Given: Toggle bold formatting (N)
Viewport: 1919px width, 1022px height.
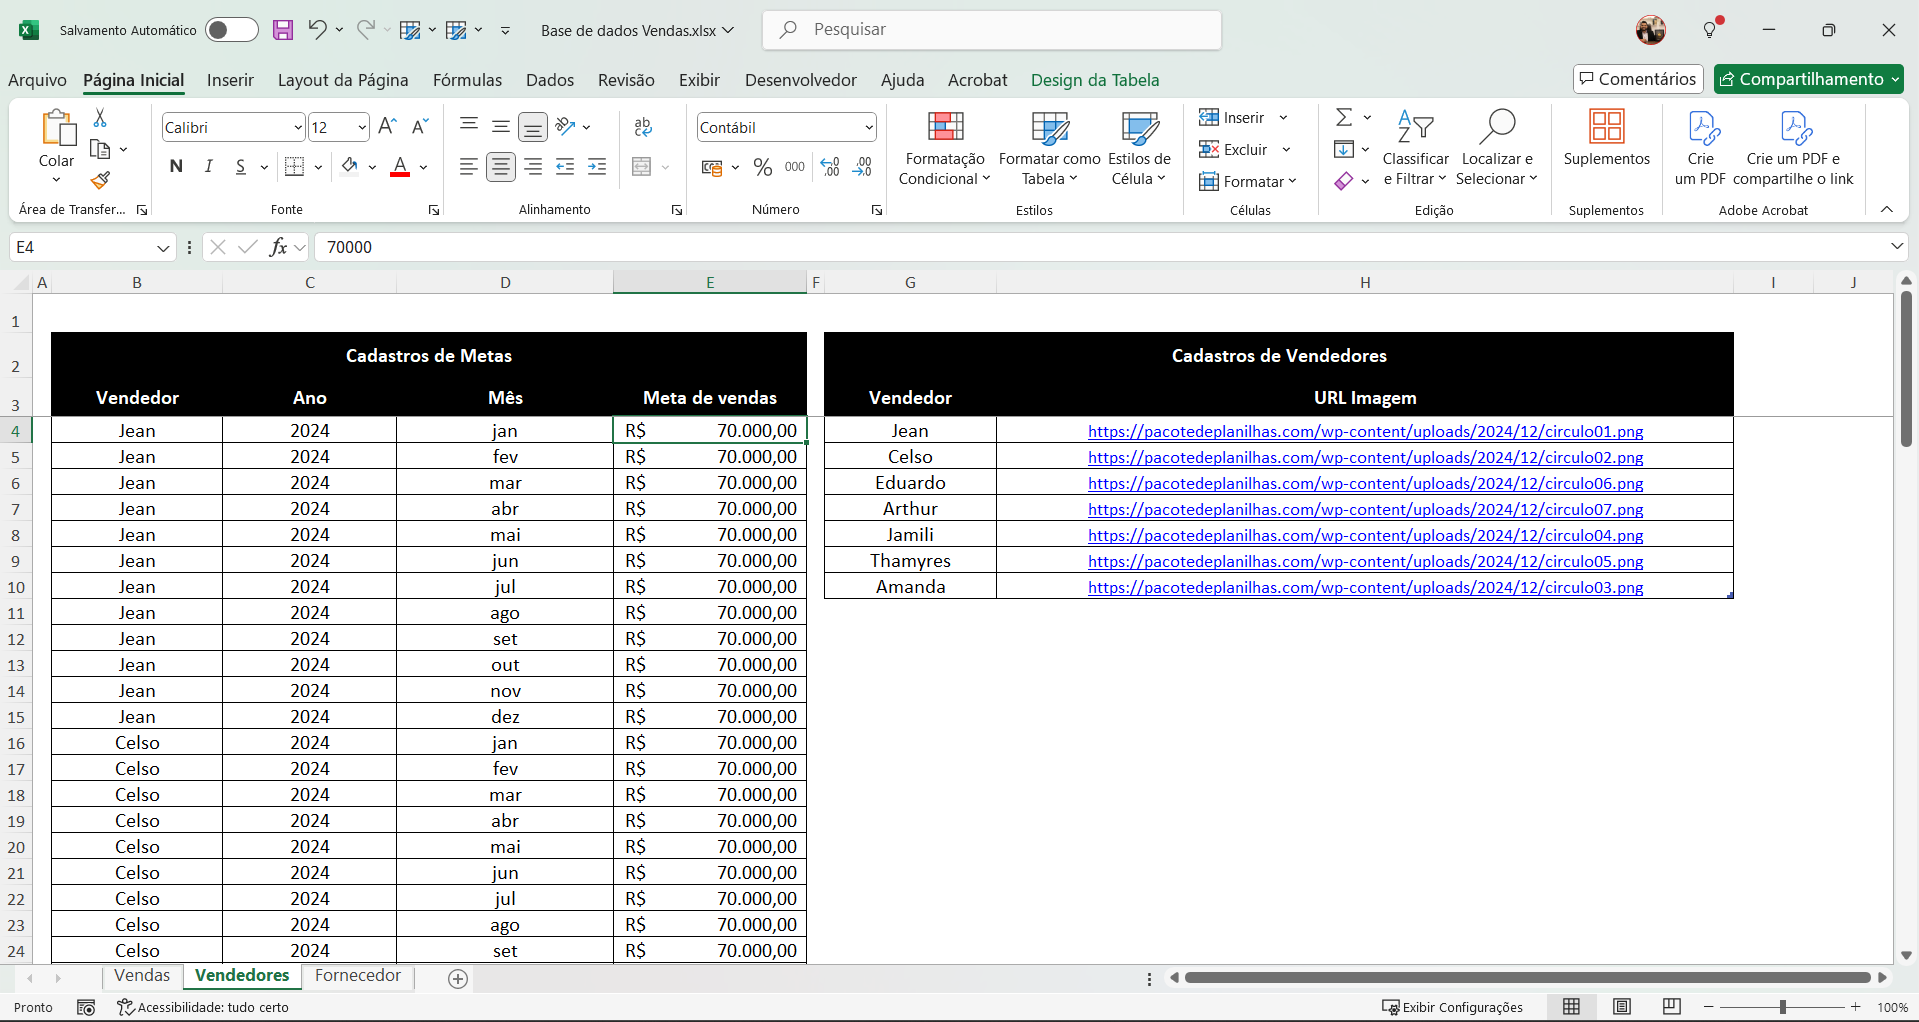Looking at the screenshot, I should coord(176,167).
